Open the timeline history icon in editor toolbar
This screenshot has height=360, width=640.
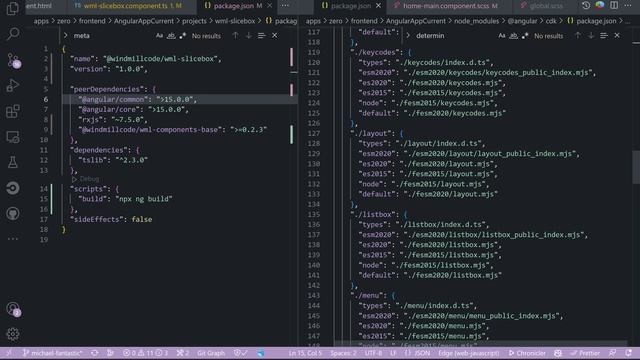point(586,6)
